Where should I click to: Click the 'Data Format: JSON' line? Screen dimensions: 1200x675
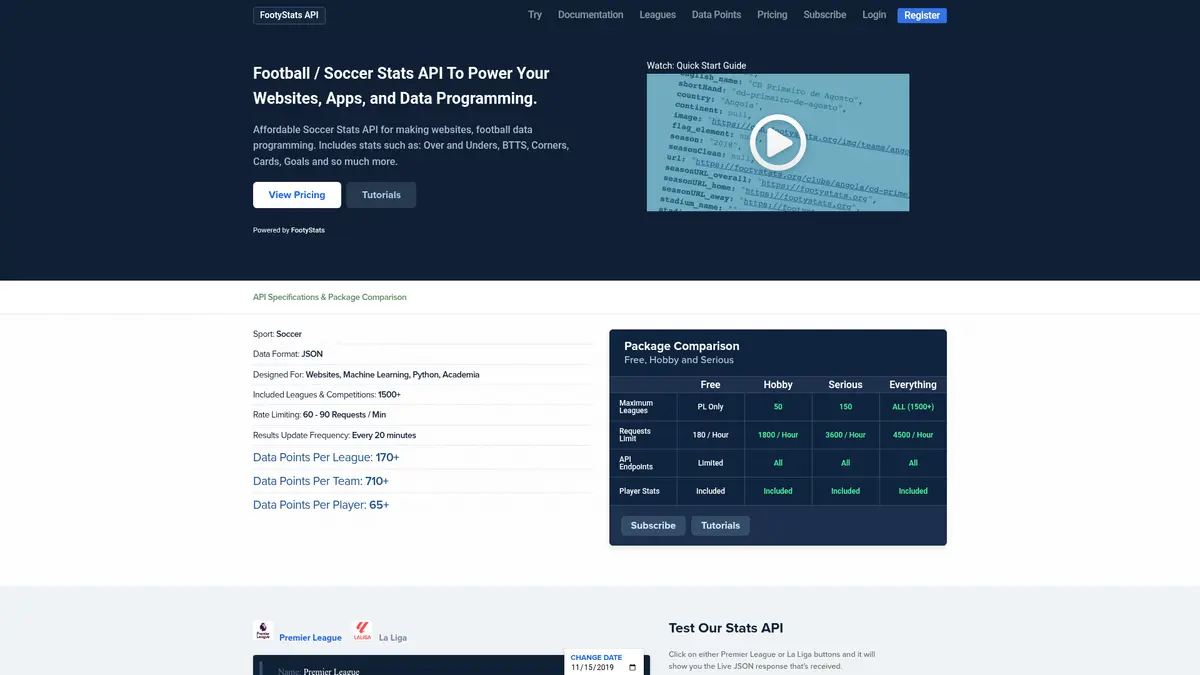(288, 354)
